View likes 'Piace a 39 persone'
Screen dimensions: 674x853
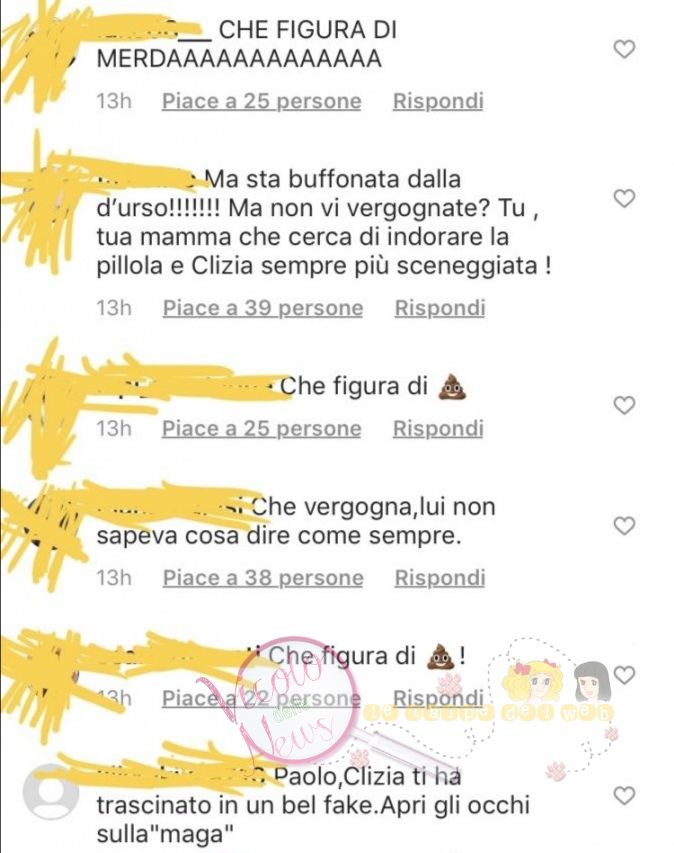(x=263, y=308)
